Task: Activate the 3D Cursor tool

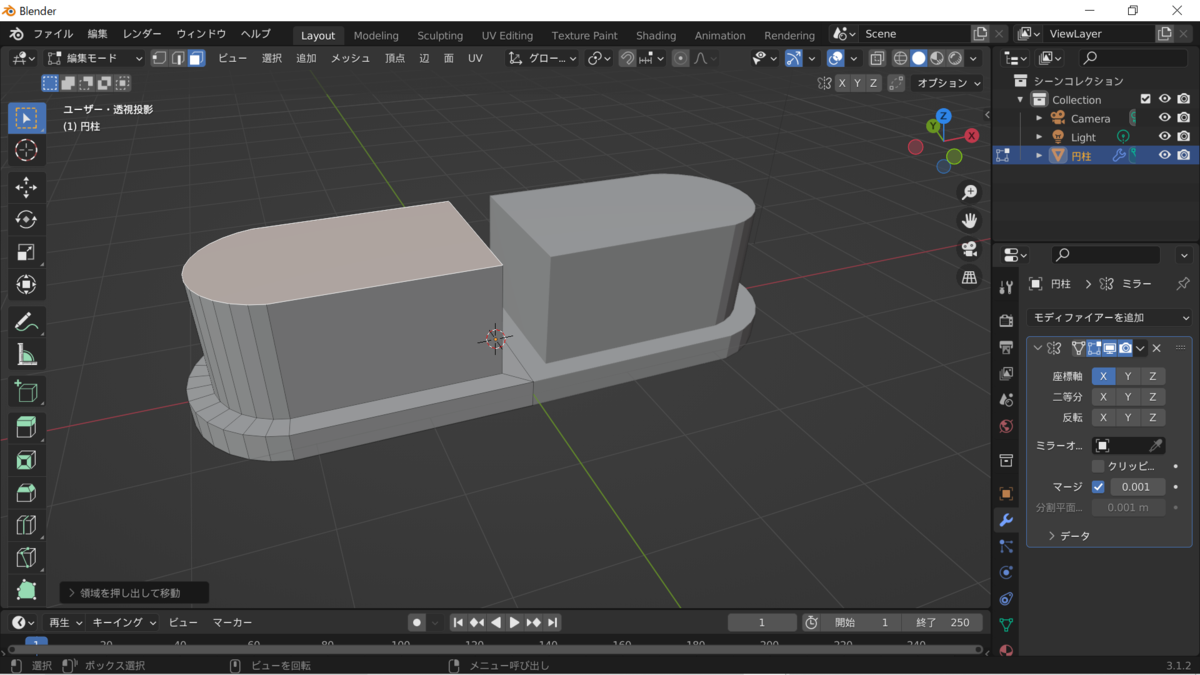Action: tap(27, 151)
